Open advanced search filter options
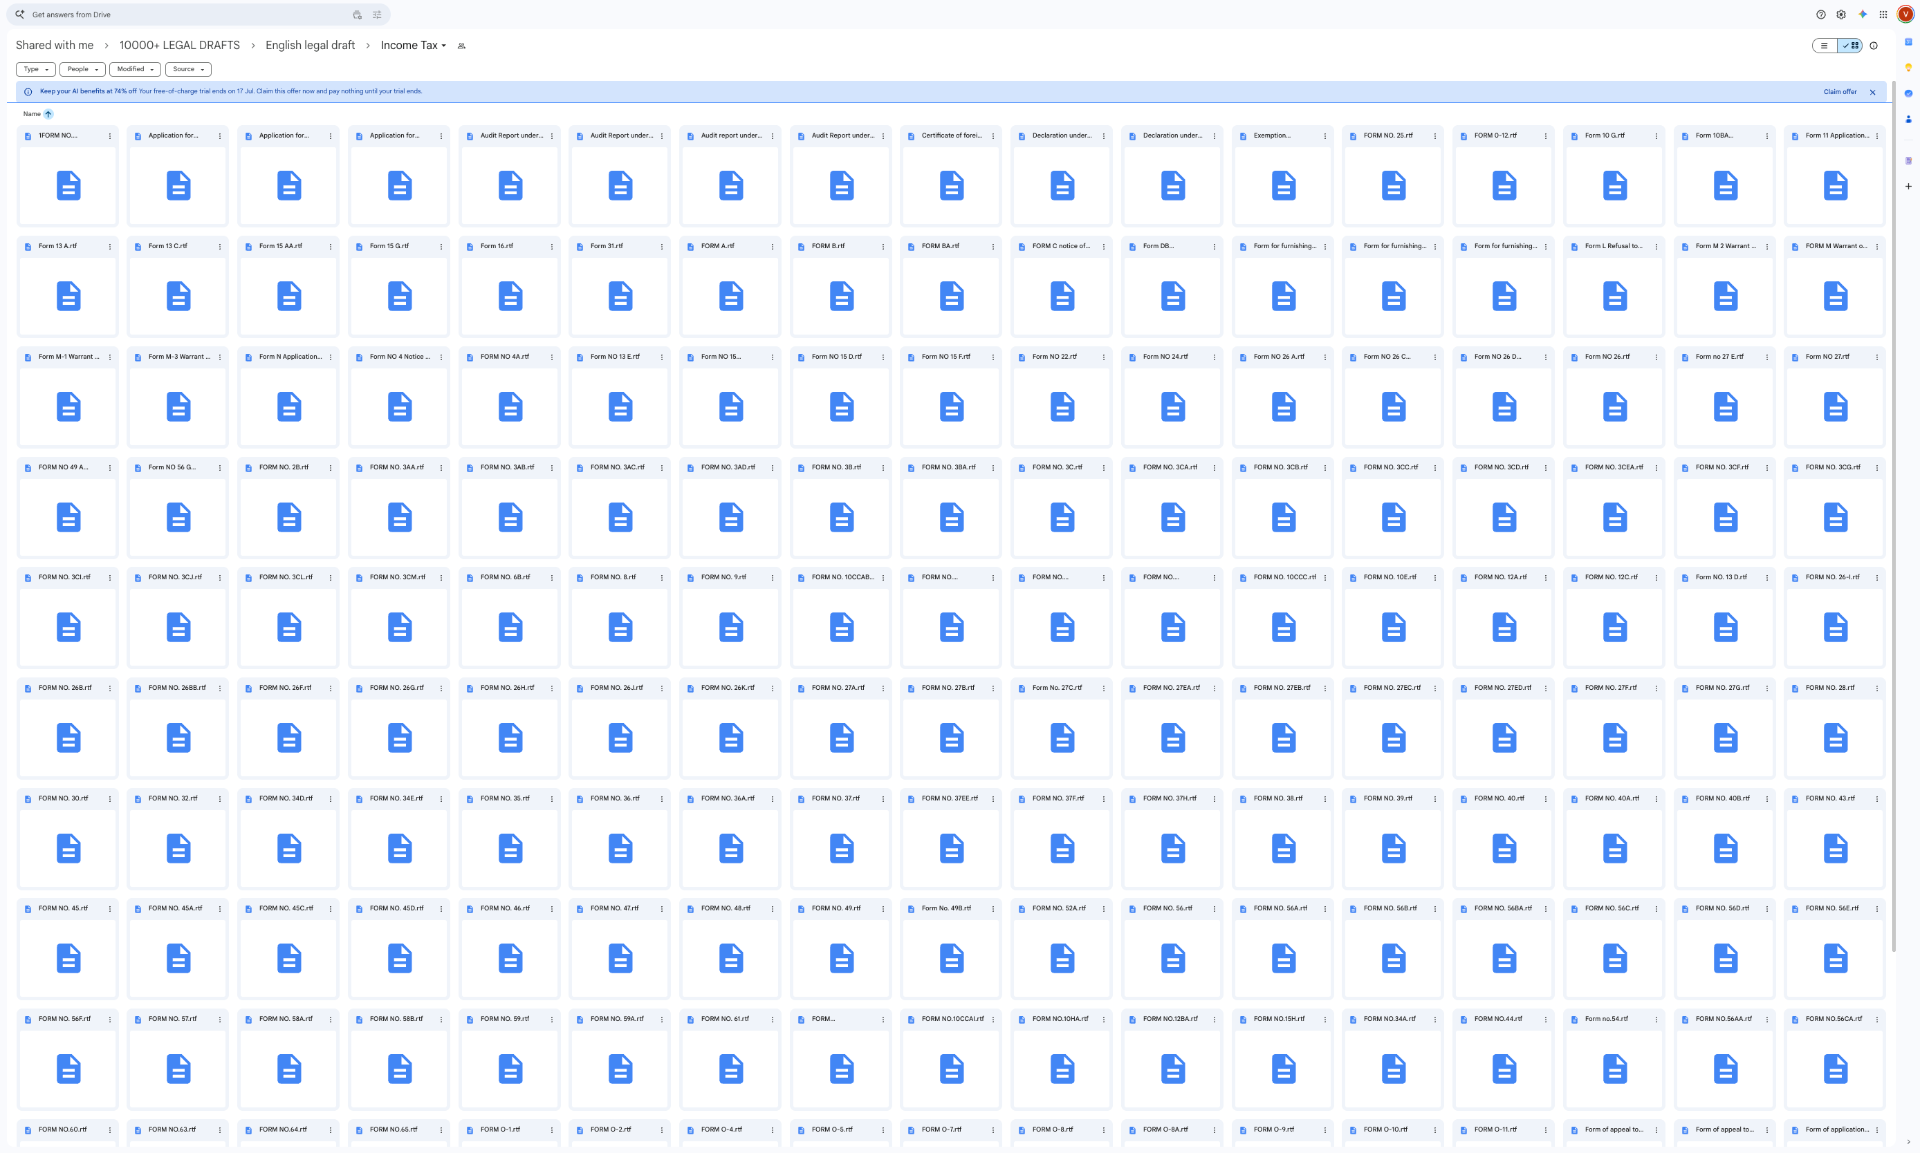This screenshot has height=1153, width=1920. click(377, 15)
